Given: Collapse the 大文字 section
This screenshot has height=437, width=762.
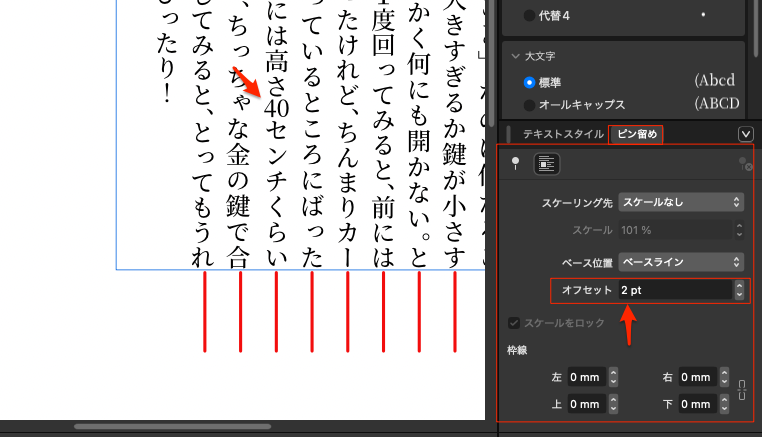Looking at the screenshot, I should (516, 57).
